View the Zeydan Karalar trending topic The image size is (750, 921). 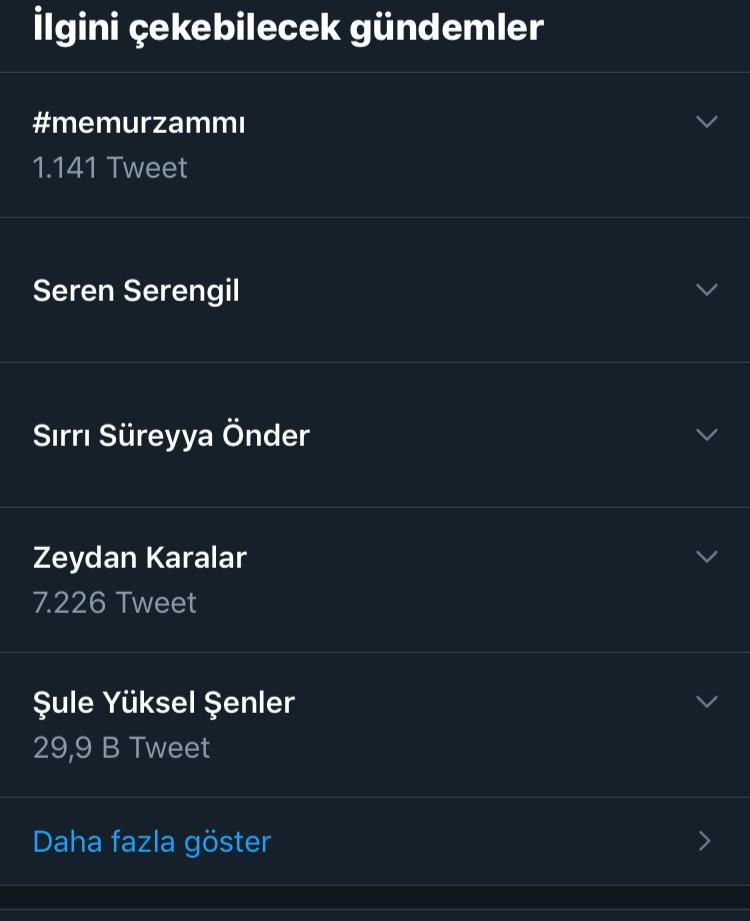[140, 558]
